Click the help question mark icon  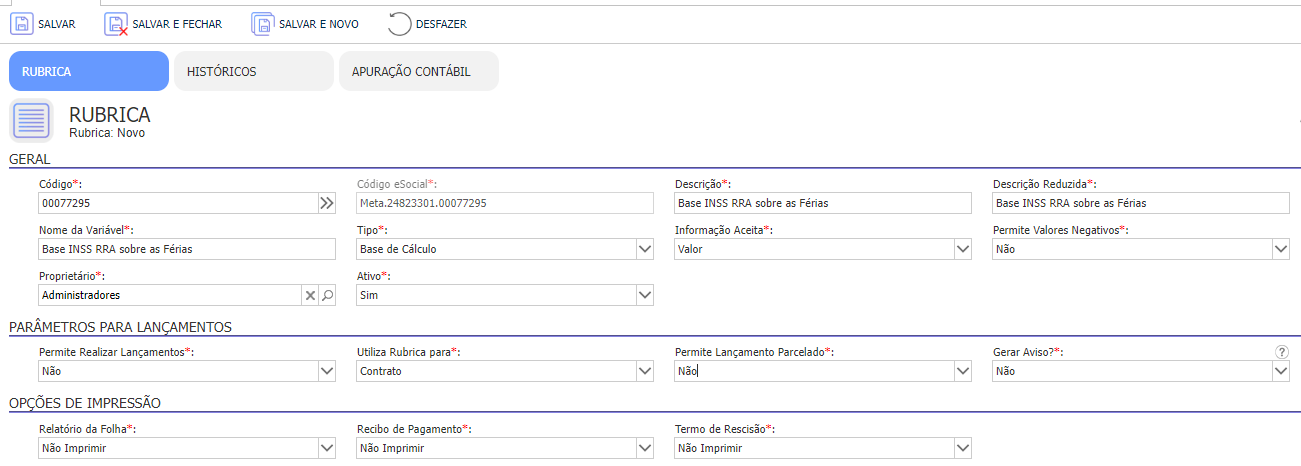[1282, 352]
